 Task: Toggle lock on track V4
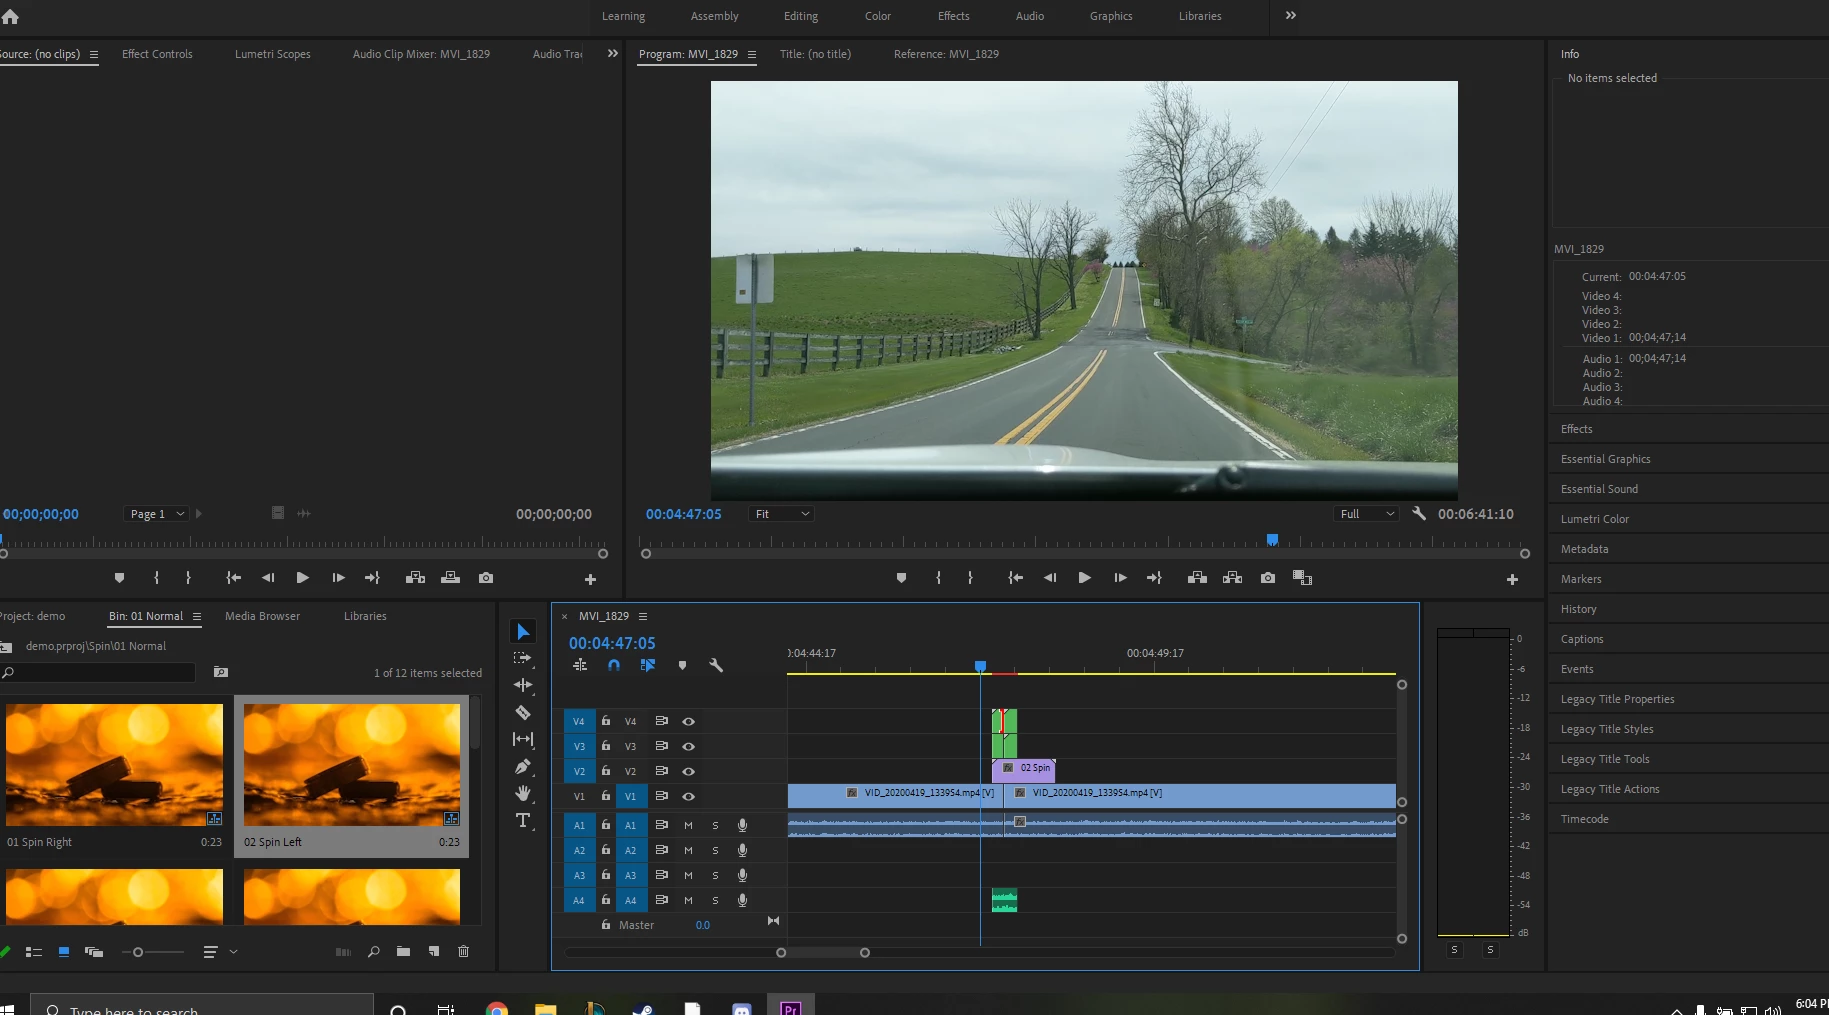coord(605,721)
